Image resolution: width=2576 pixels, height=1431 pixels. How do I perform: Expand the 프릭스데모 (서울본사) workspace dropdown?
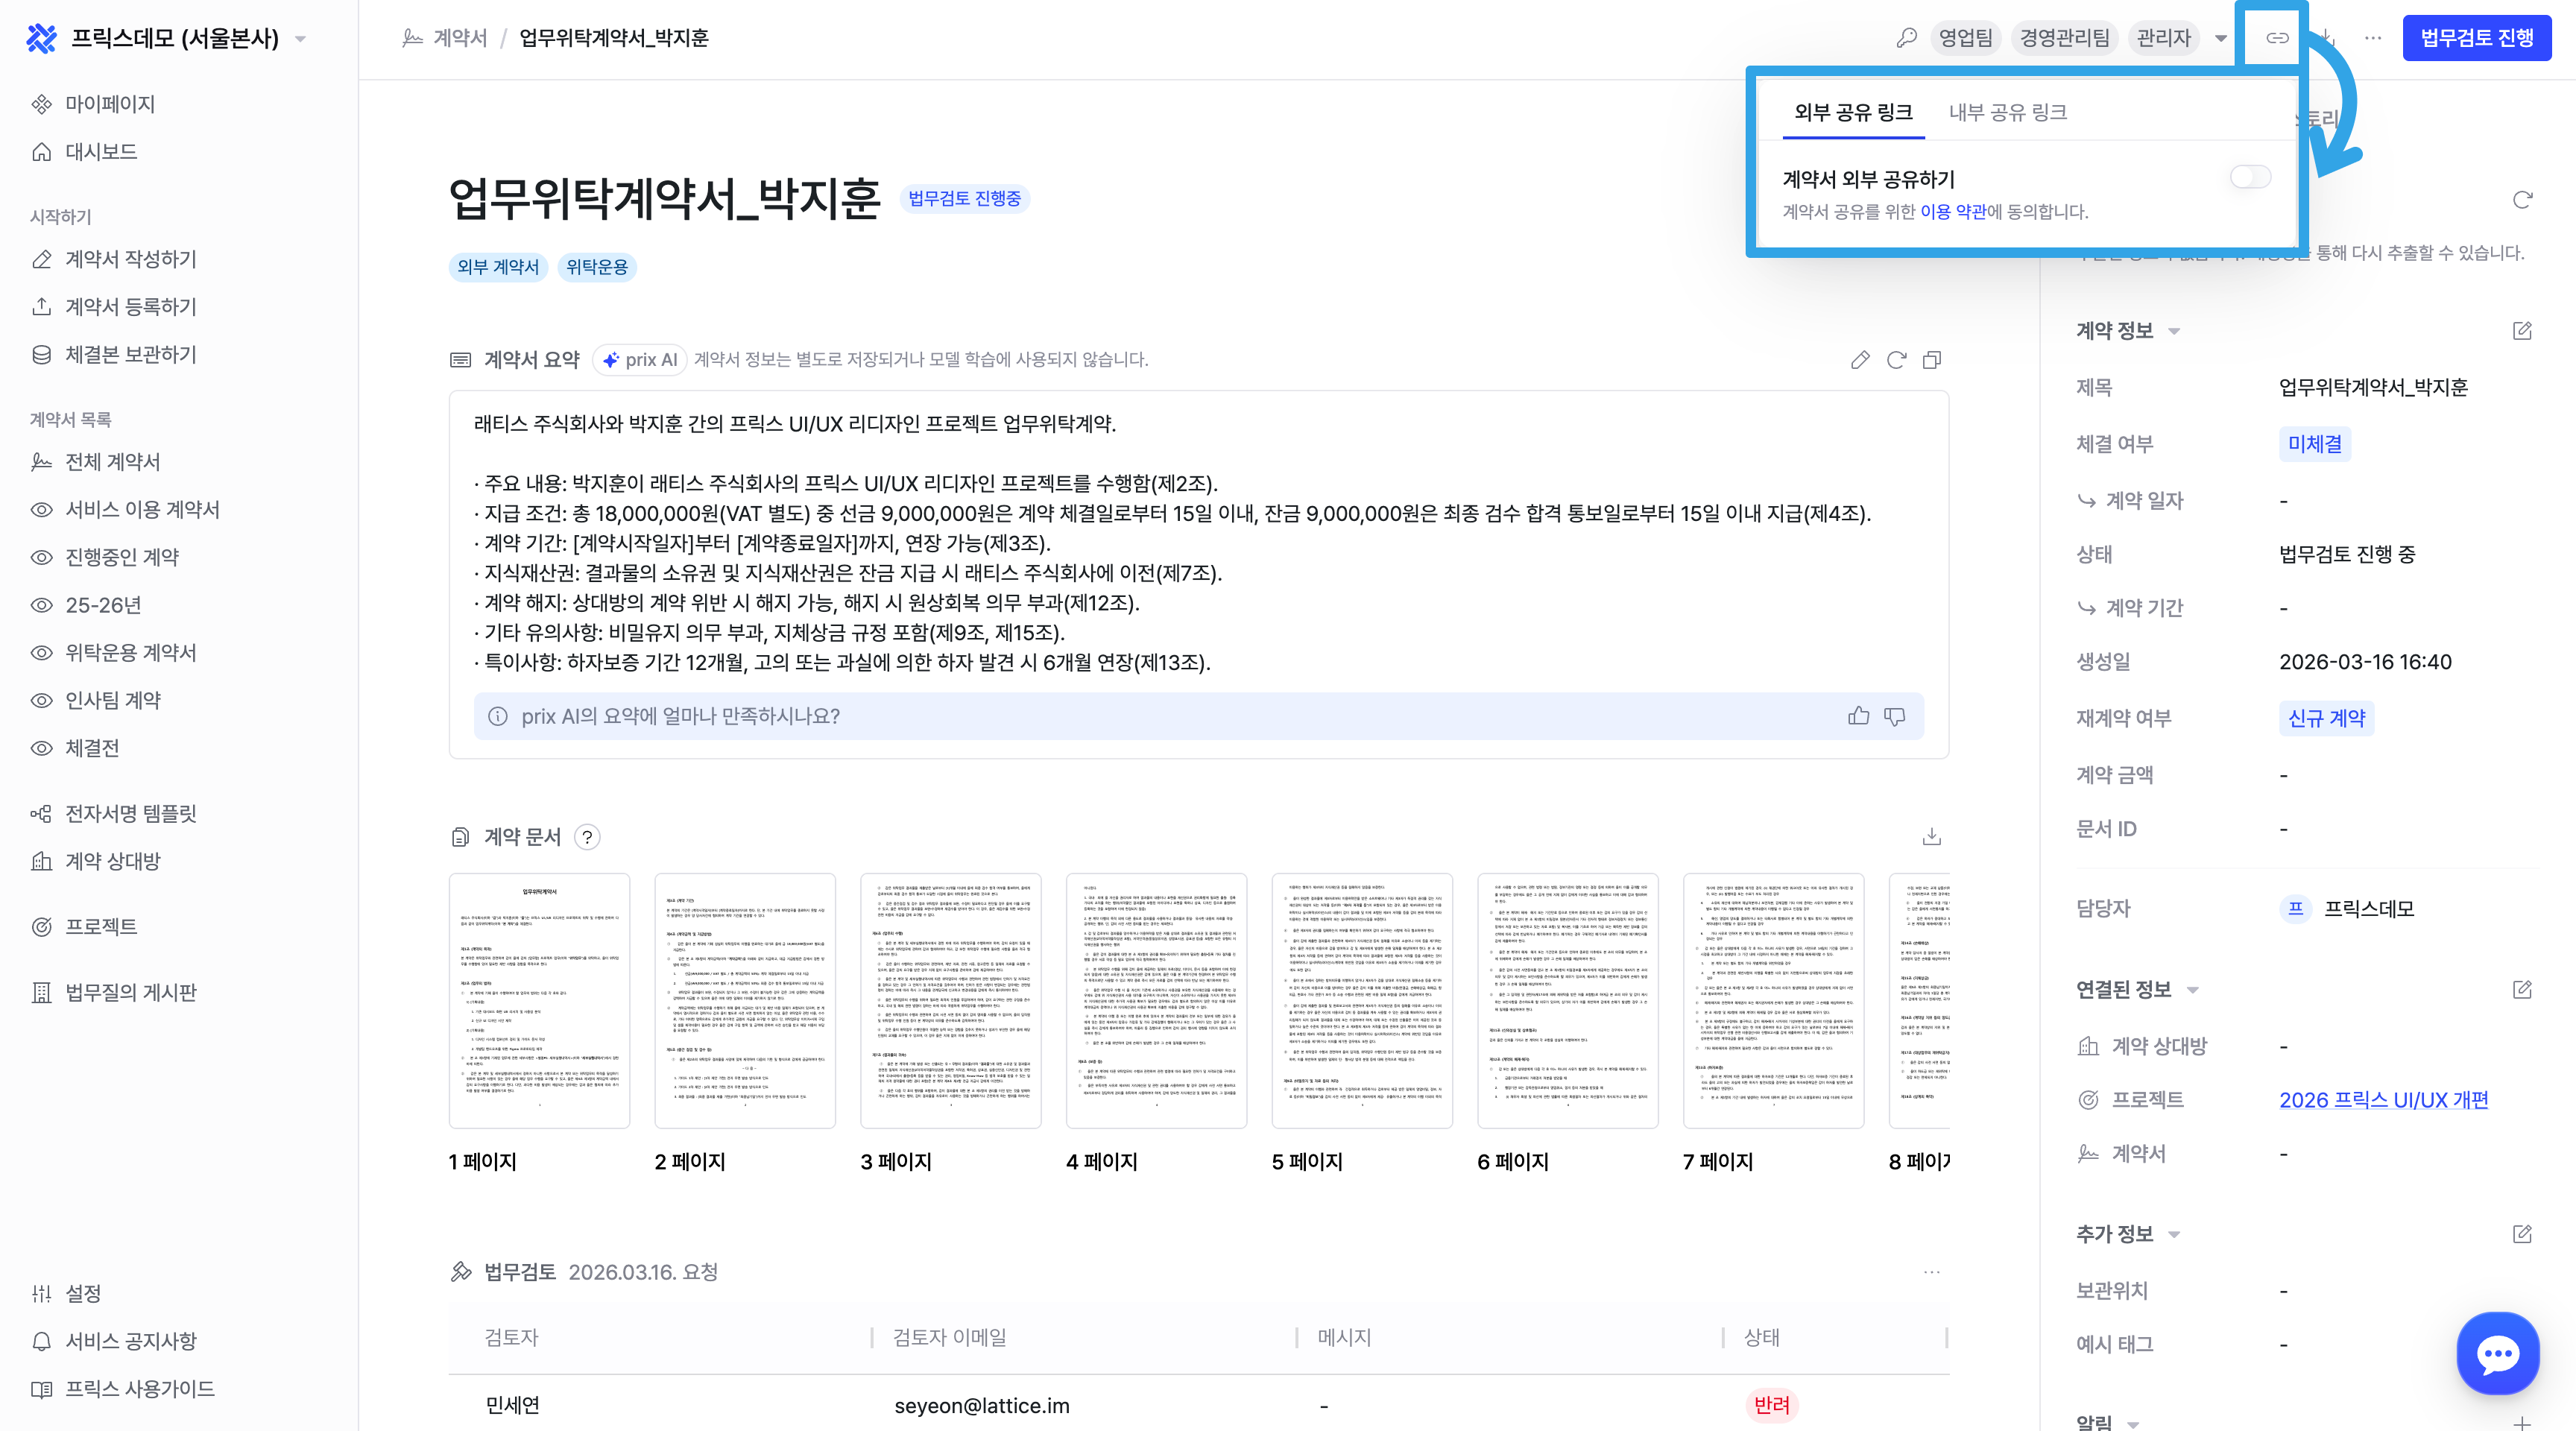click(301, 39)
